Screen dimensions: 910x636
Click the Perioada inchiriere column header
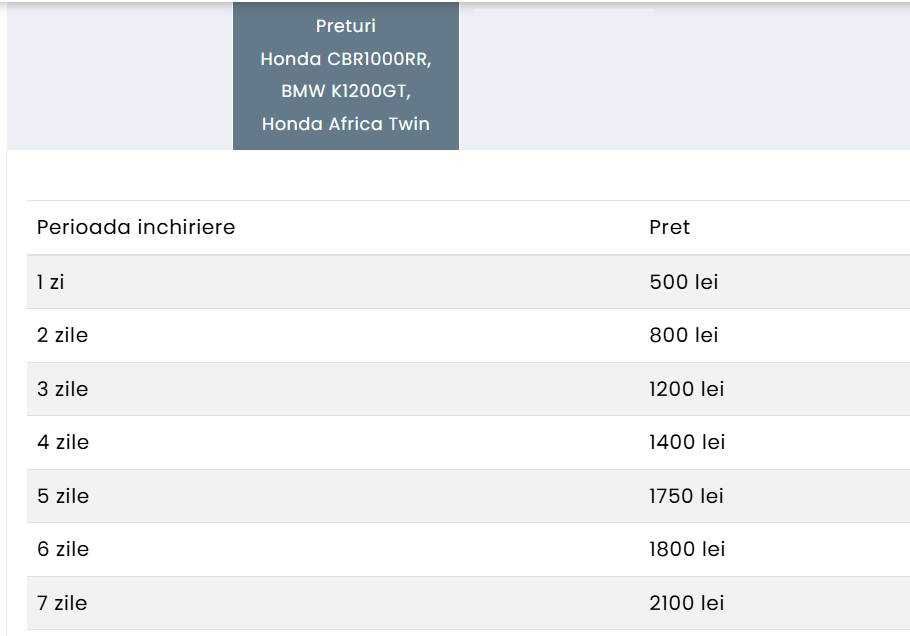coord(136,227)
